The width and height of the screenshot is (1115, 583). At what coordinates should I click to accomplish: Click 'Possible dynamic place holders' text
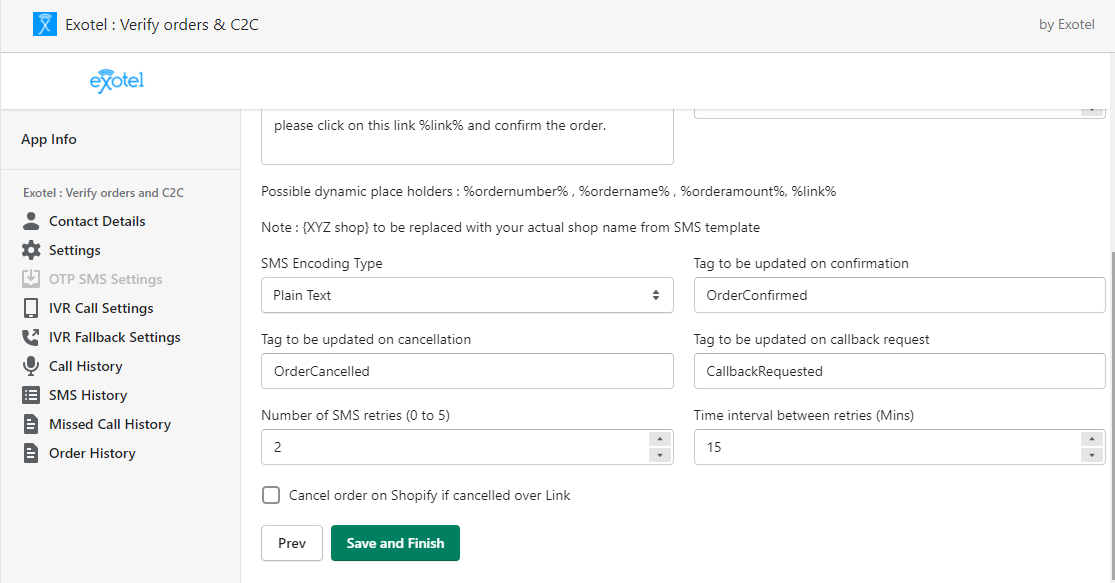pyautogui.click(x=548, y=191)
